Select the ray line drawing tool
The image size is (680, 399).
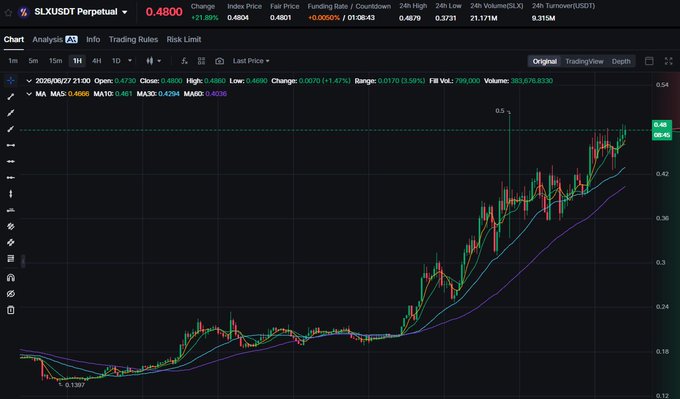[x=11, y=129]
